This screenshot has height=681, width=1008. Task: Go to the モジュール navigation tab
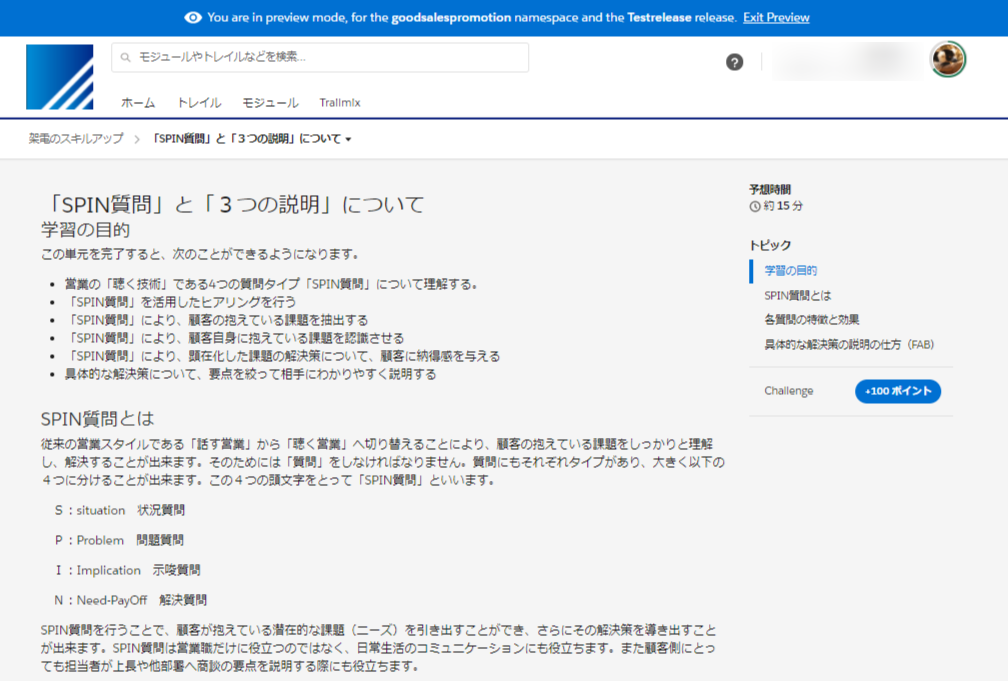coord(270,103)
